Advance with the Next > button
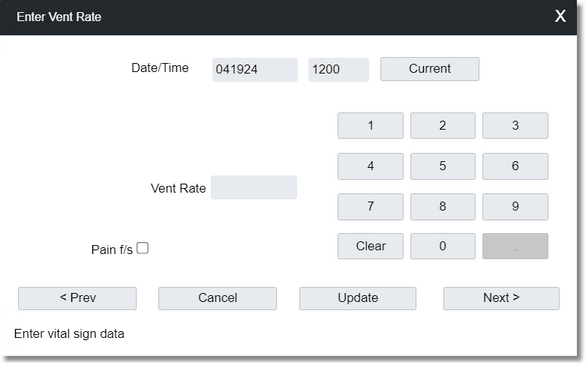586x365 pixels. [501, 298]
